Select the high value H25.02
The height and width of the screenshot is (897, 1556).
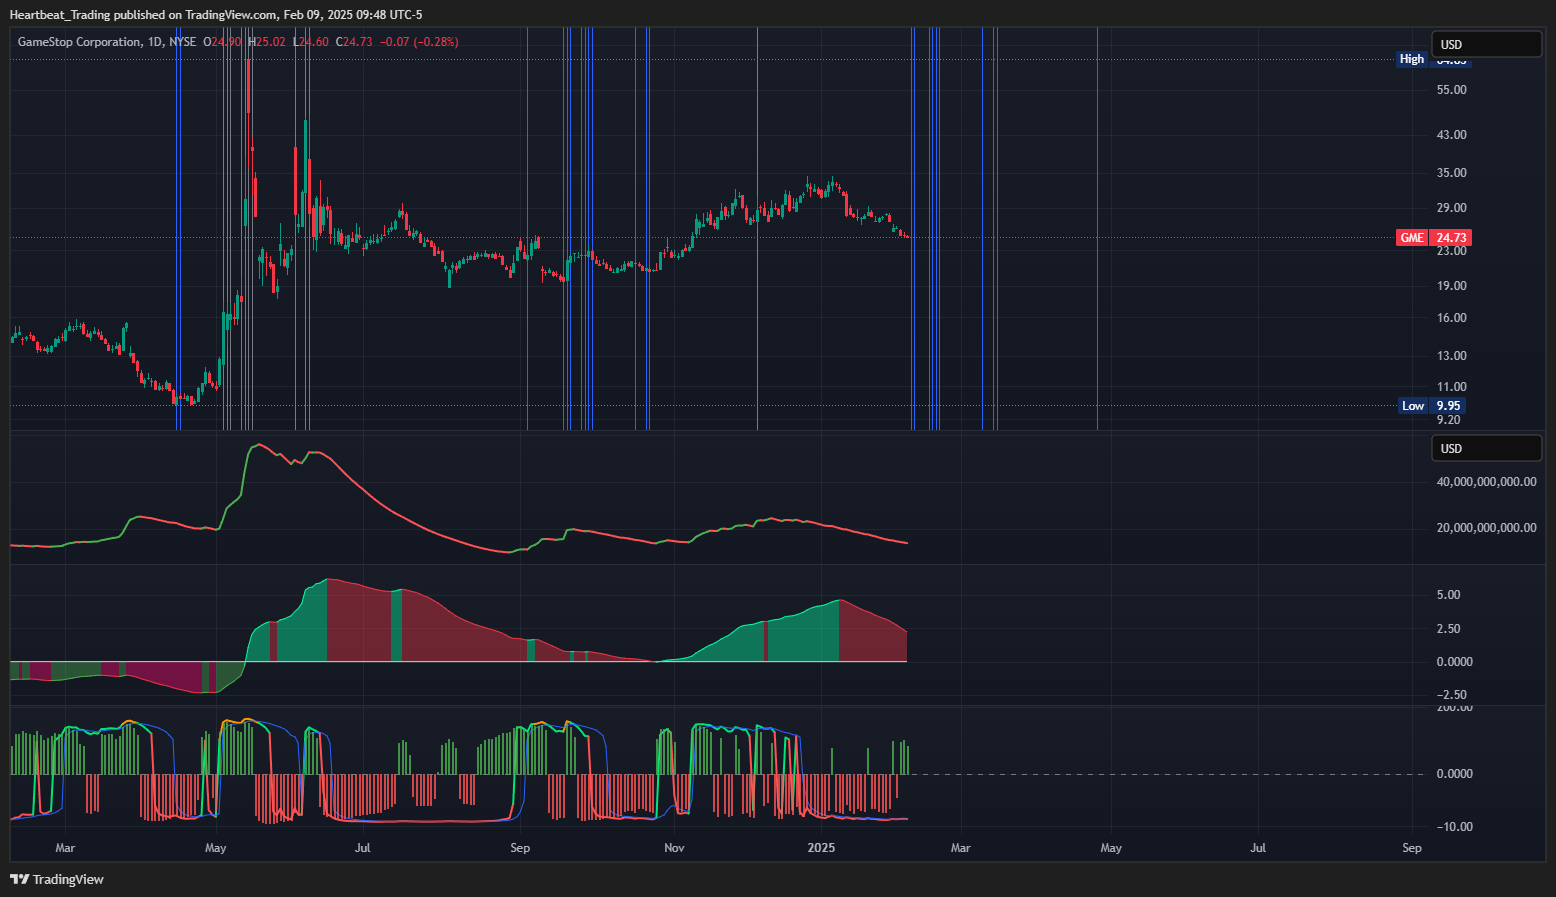266,42
